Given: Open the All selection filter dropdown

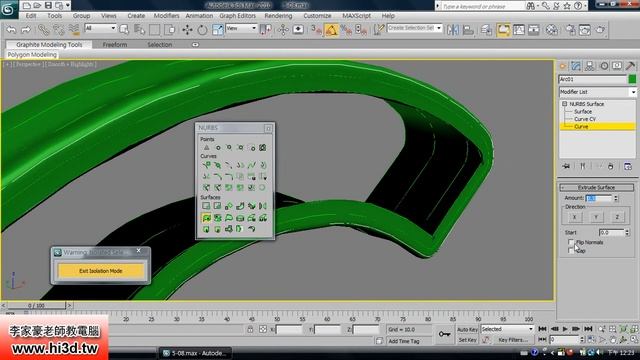Looking at the screenshot, I should coord(100,28).
